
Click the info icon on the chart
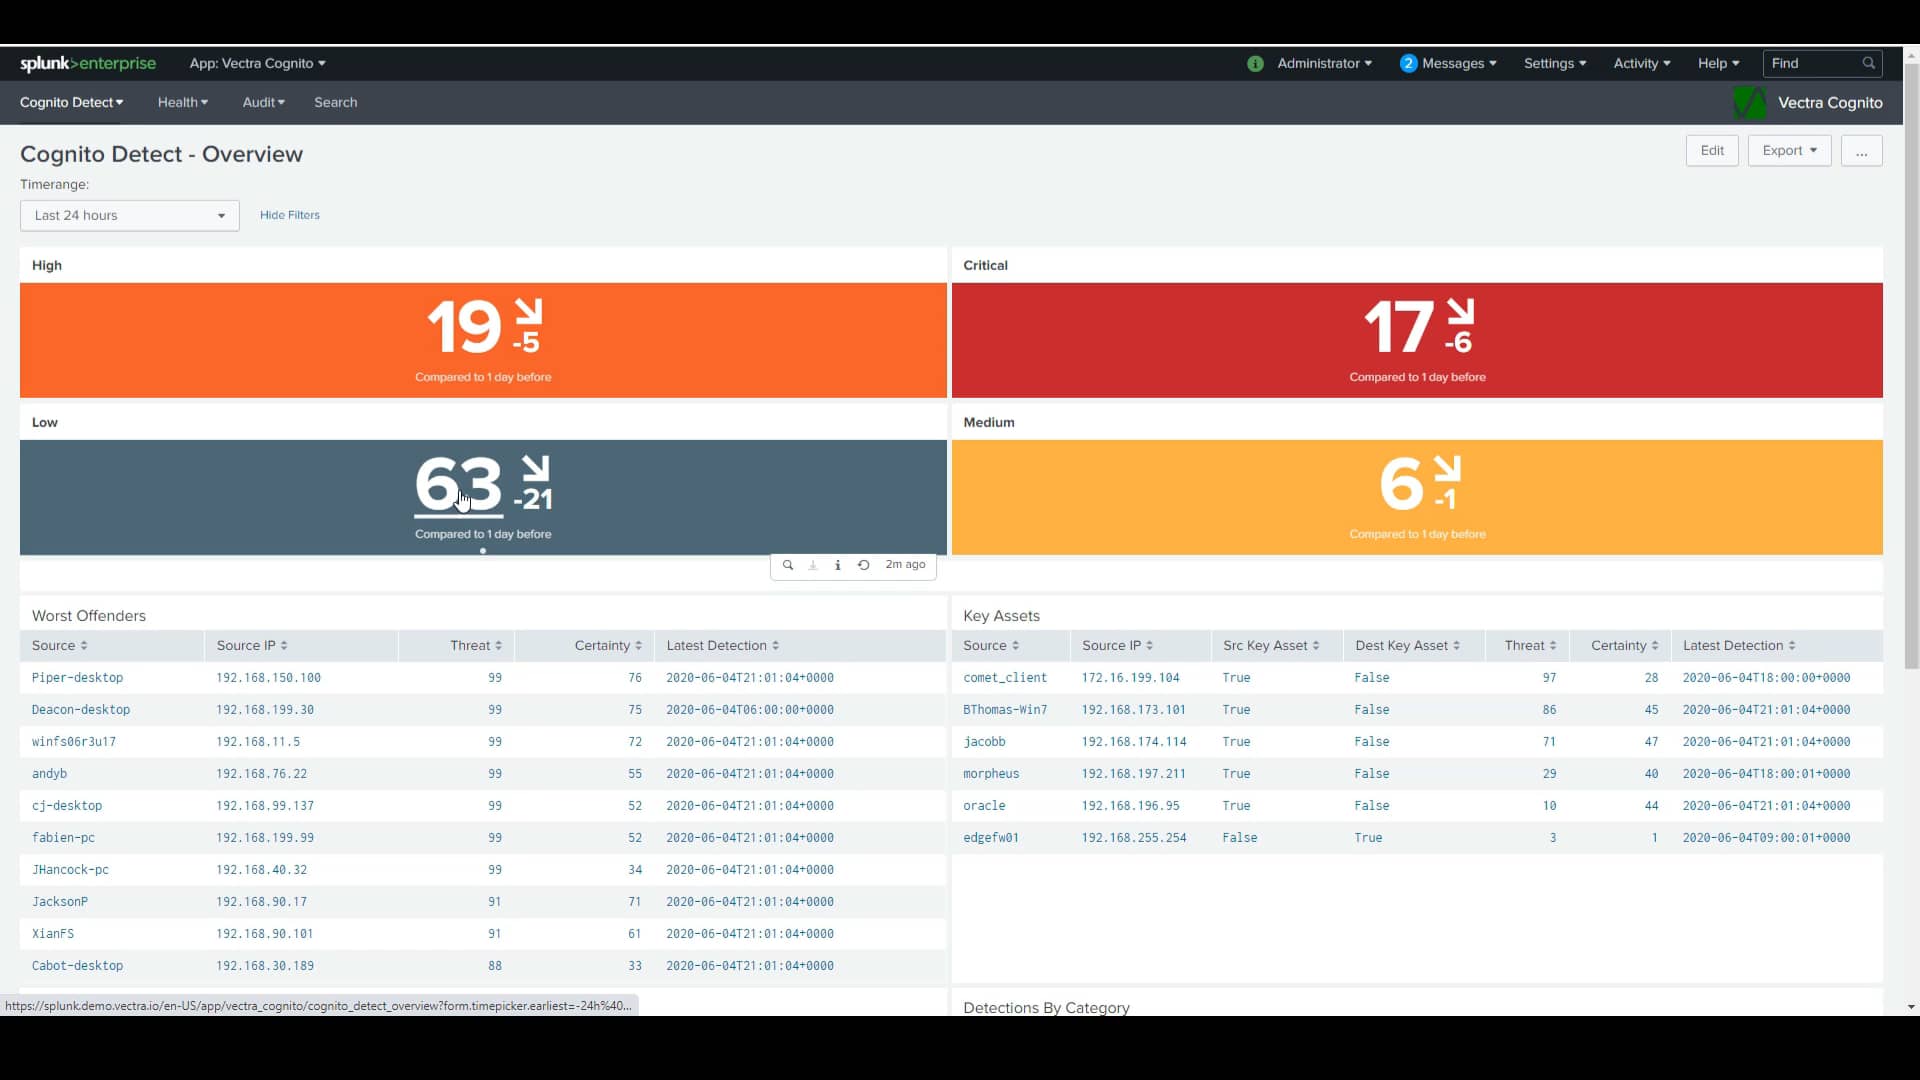click(x=837, y=564)
